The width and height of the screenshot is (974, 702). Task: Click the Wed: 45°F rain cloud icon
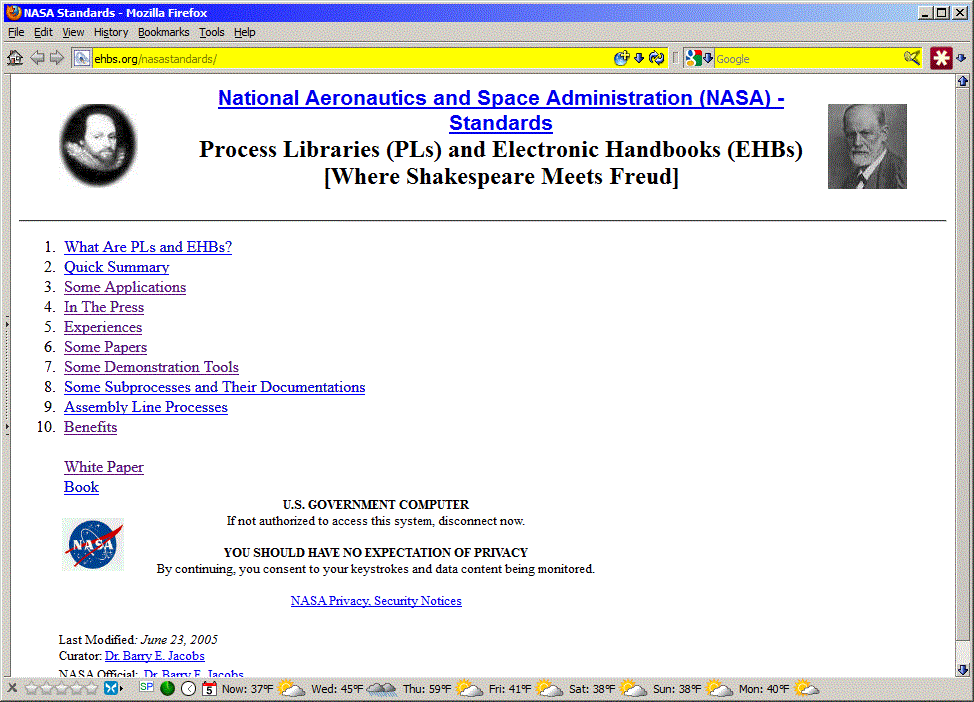(x=381, y=688)
